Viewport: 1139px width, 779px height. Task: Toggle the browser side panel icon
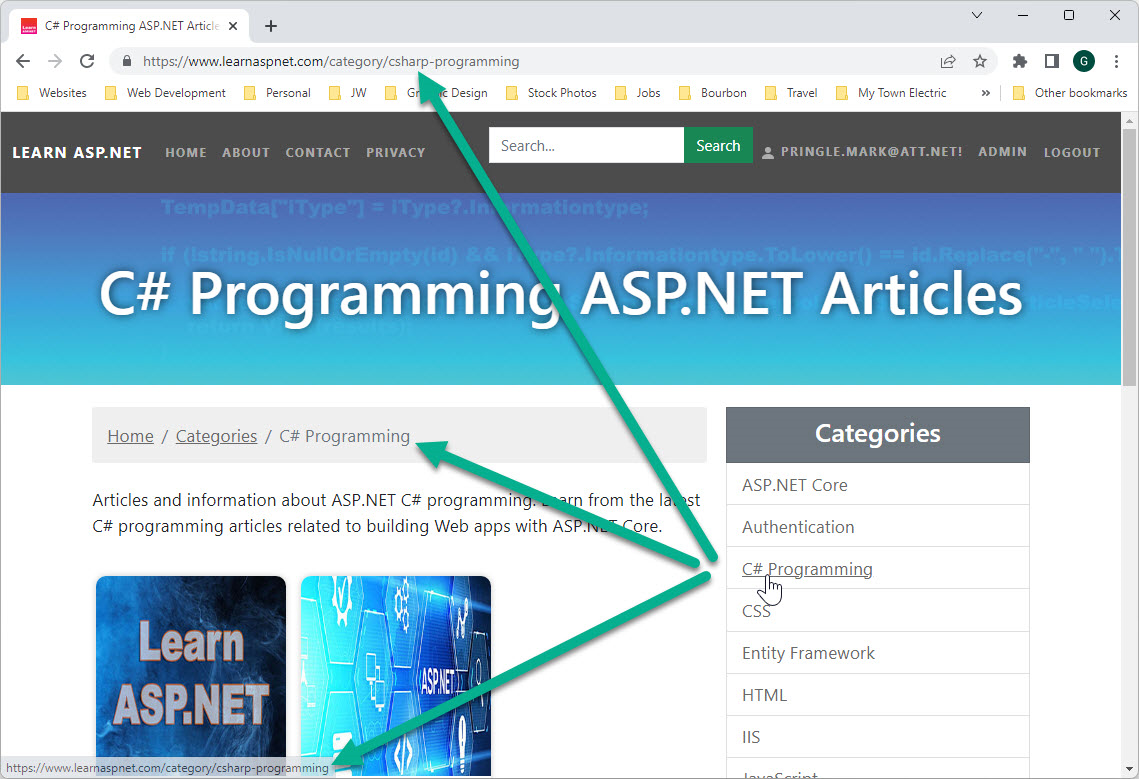pyautogui.click(x=1052, y=61)
